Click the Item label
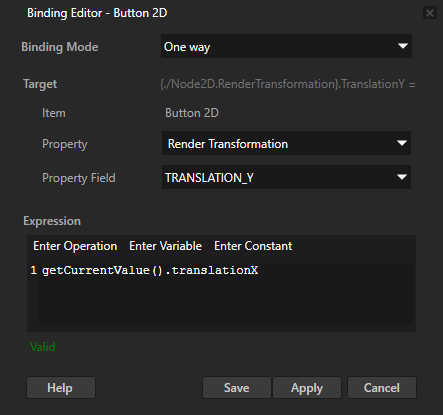 tap(54, 113)
